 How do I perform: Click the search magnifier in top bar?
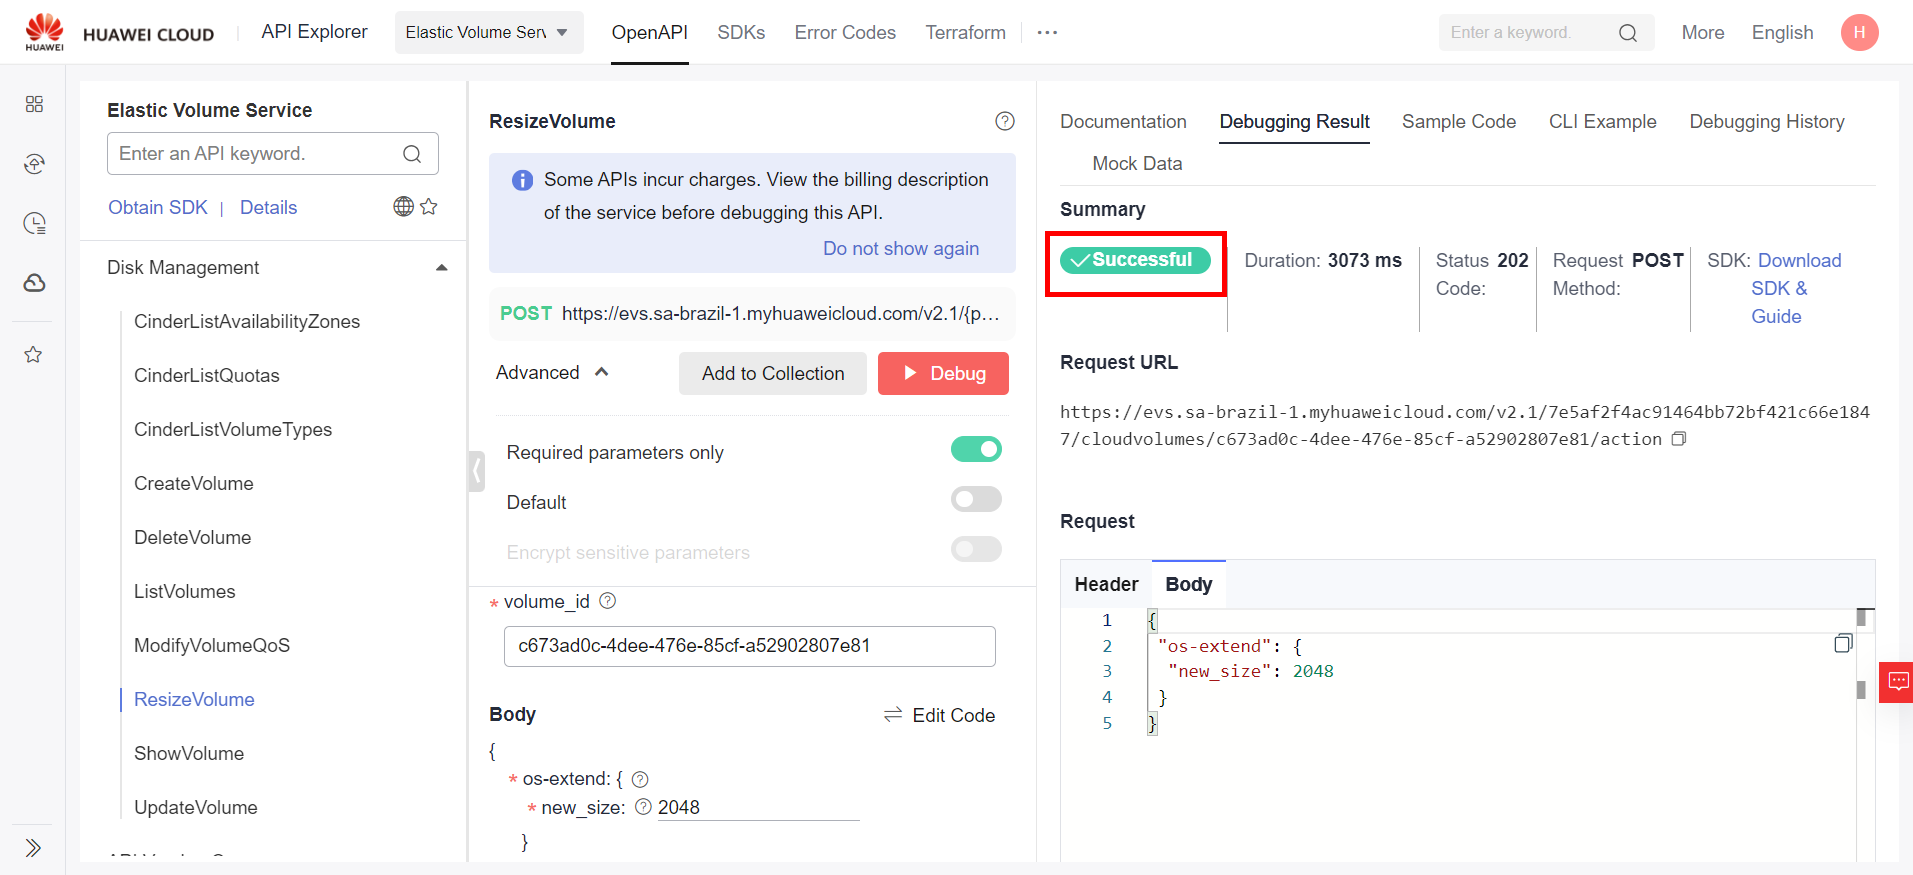[1627, 33]
